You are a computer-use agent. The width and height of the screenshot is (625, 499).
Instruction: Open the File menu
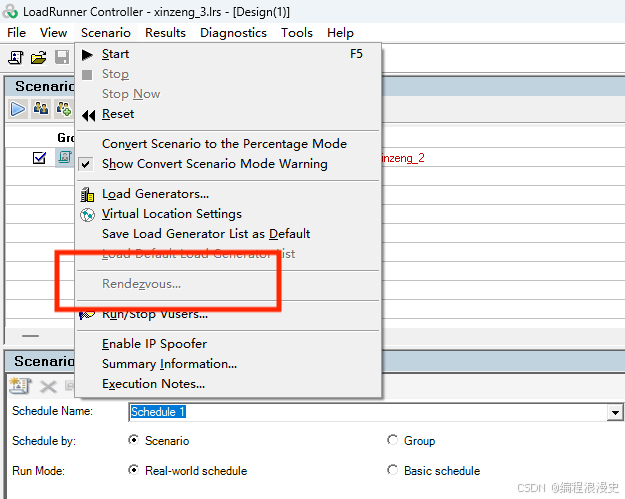pyautogui.click(x=16, y=33)
